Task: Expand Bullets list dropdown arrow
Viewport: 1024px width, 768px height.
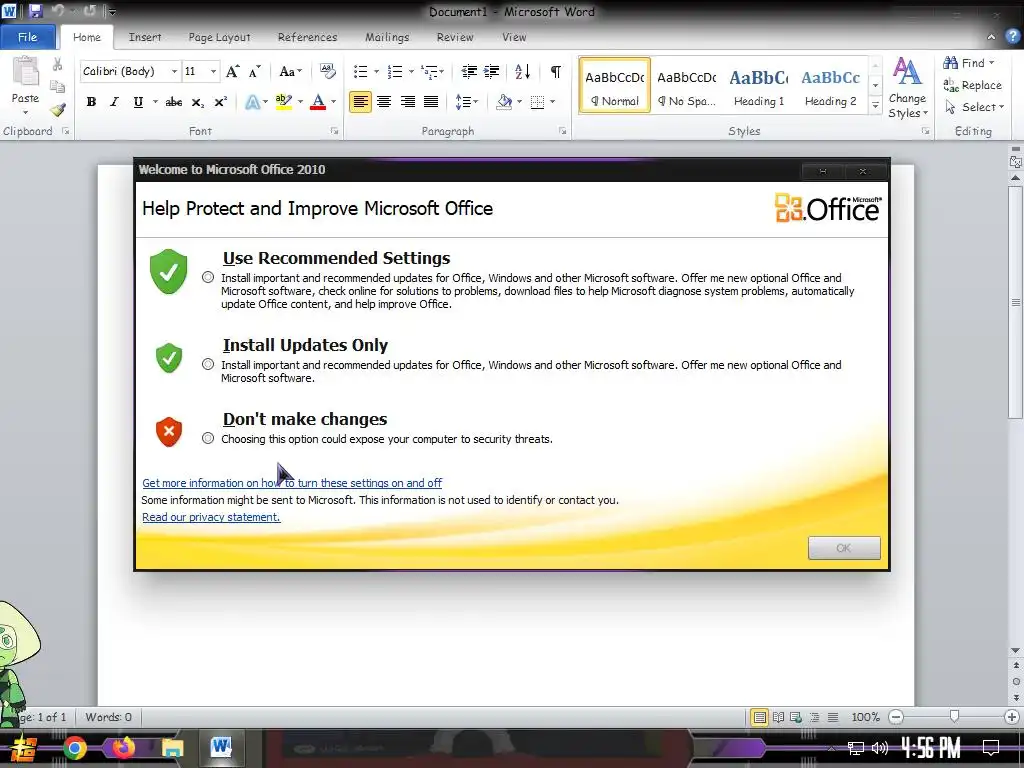Action: (x=376, y=71)
